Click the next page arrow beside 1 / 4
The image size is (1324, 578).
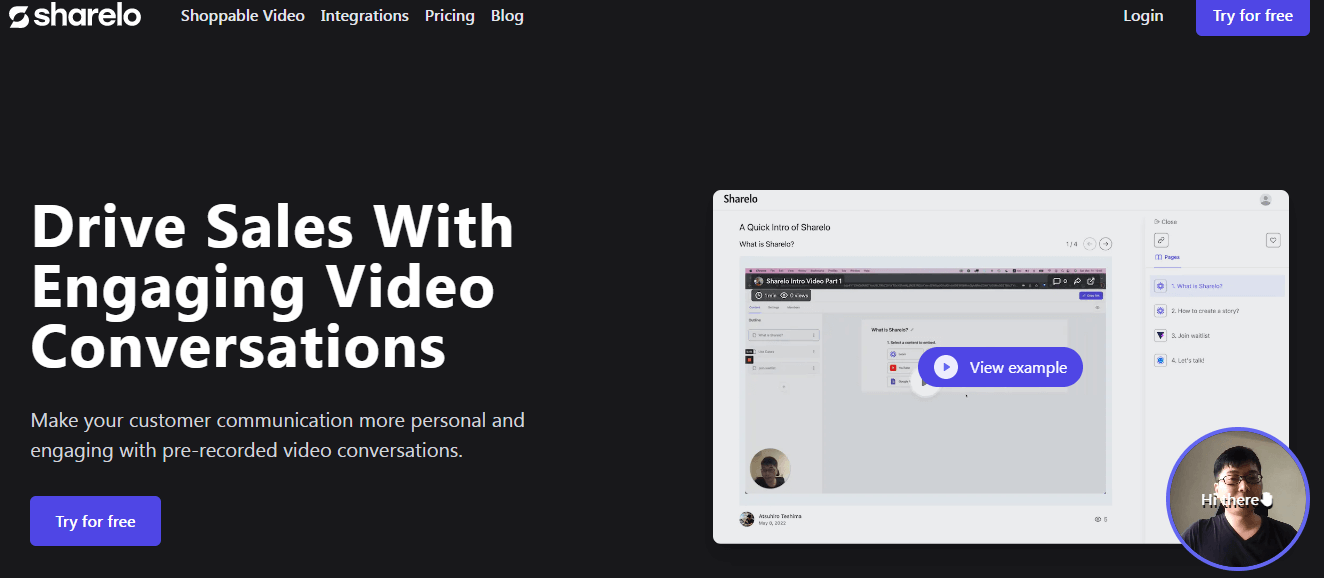click(x=1105, y=244)
